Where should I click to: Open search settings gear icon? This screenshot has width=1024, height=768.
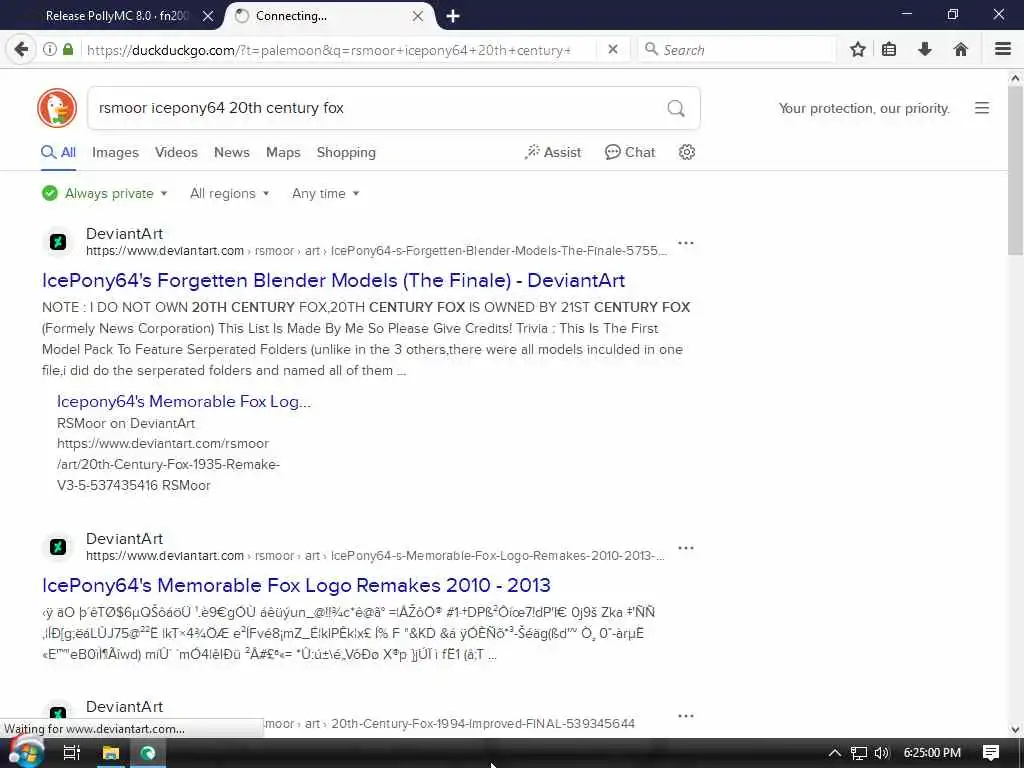(x=686, y=152)
